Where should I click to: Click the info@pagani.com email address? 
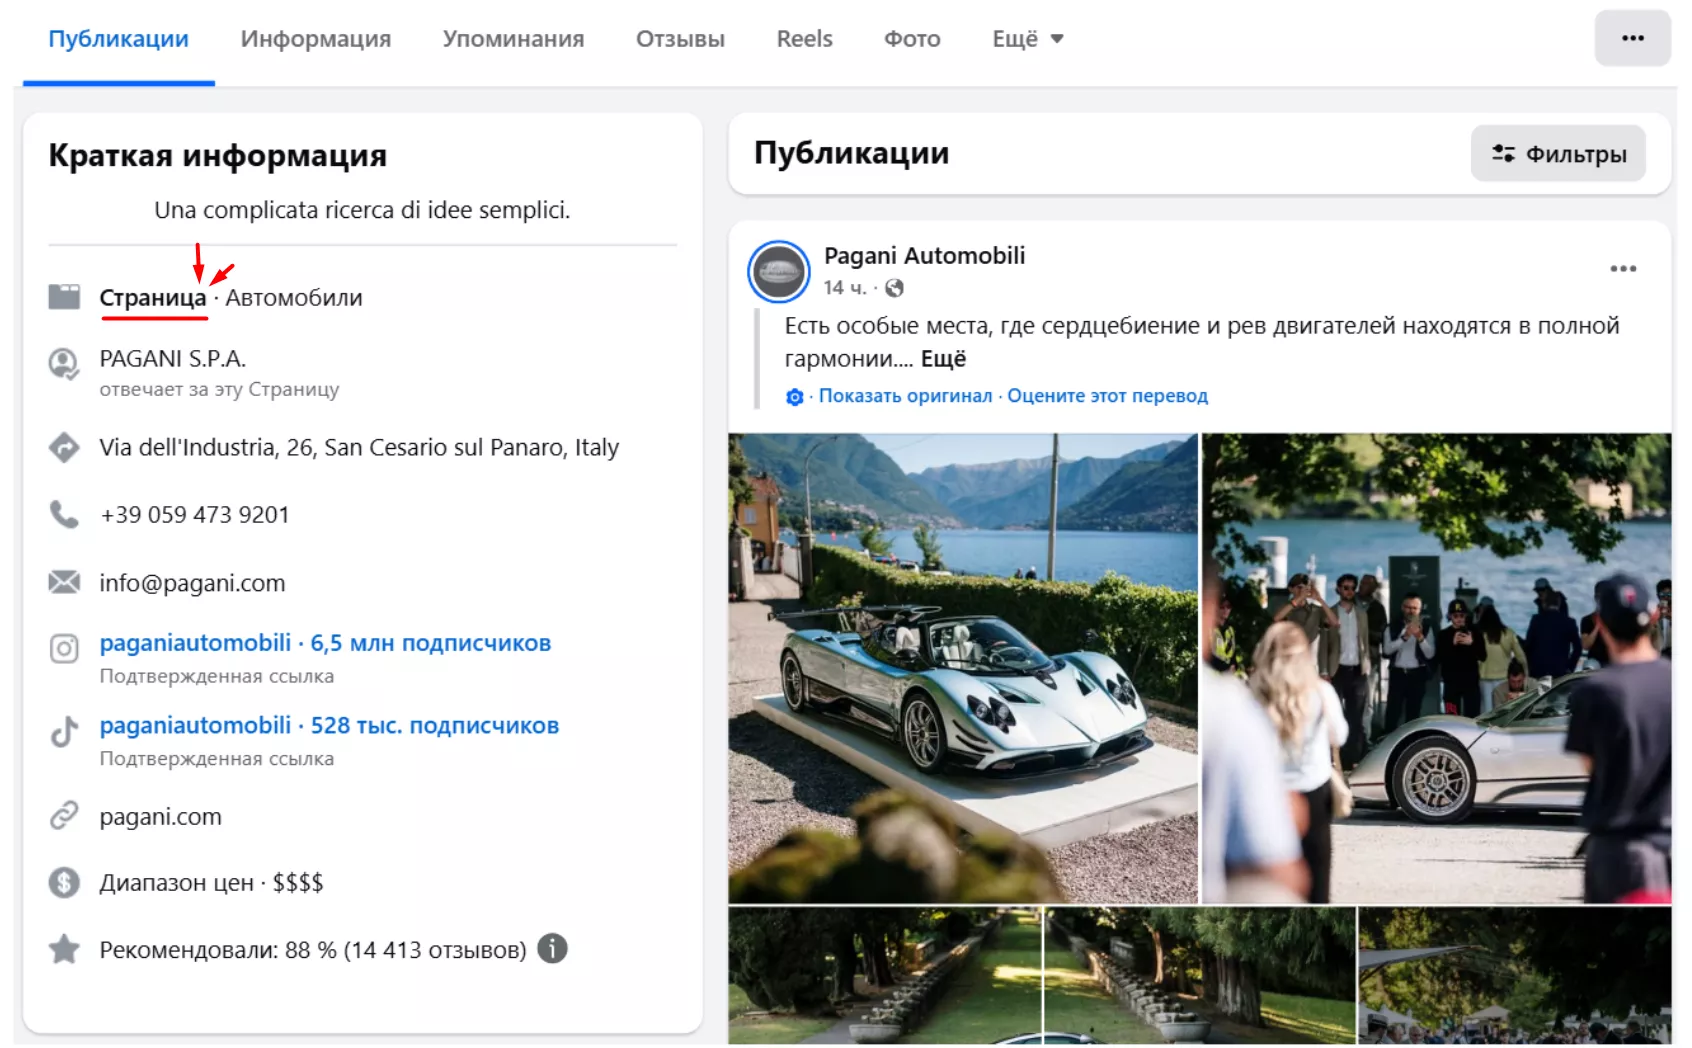(192, 583)
